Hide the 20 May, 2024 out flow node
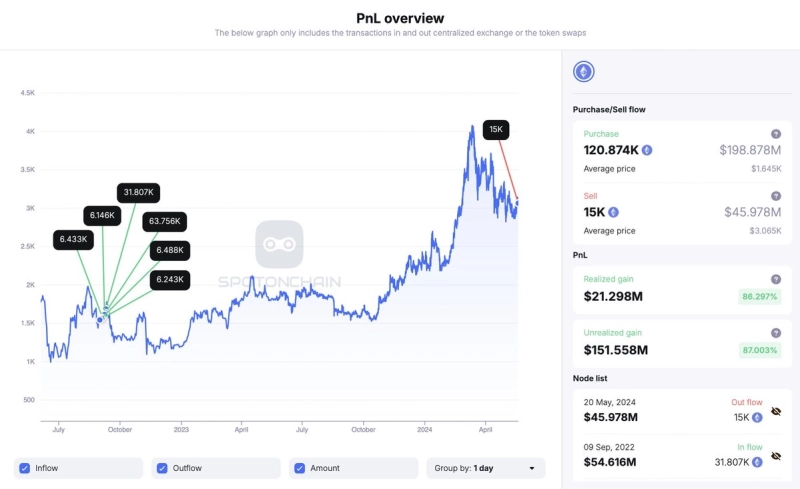This screenshot has height=489, width=800. point(776,410)
